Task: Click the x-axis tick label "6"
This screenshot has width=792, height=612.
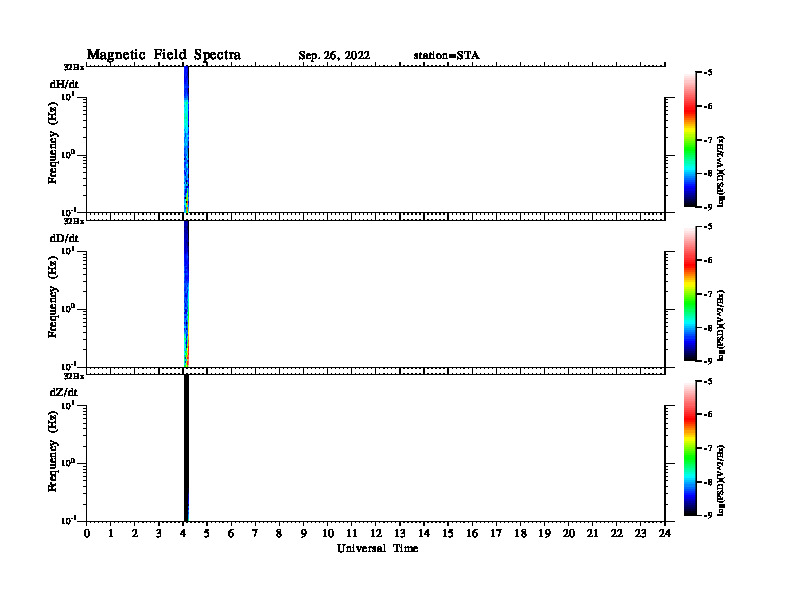Action: [x=231, y=534]
